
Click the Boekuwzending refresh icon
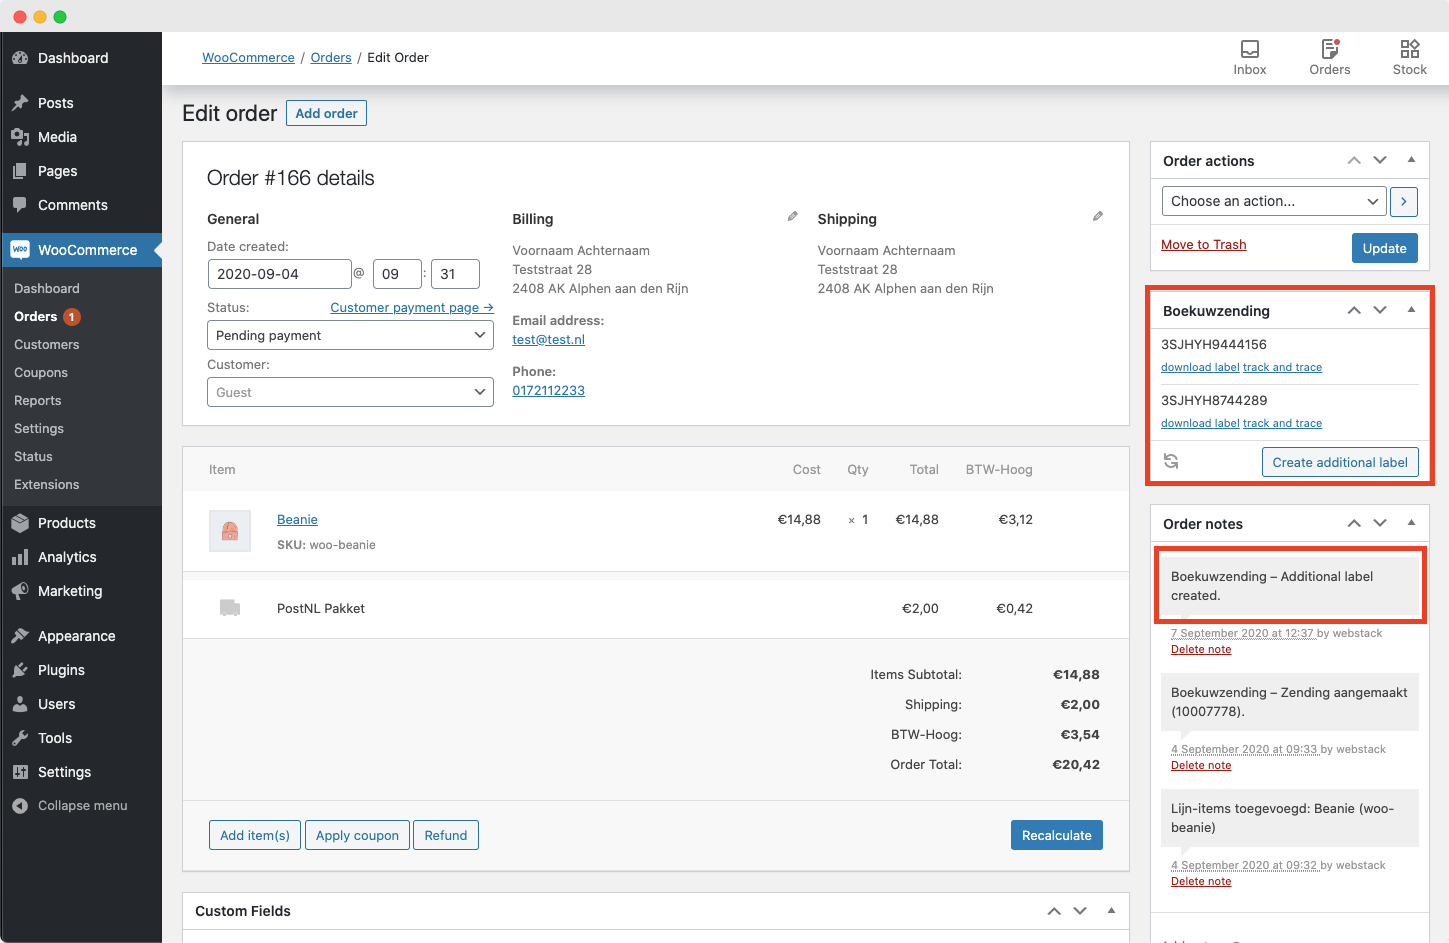[1171, 461]
